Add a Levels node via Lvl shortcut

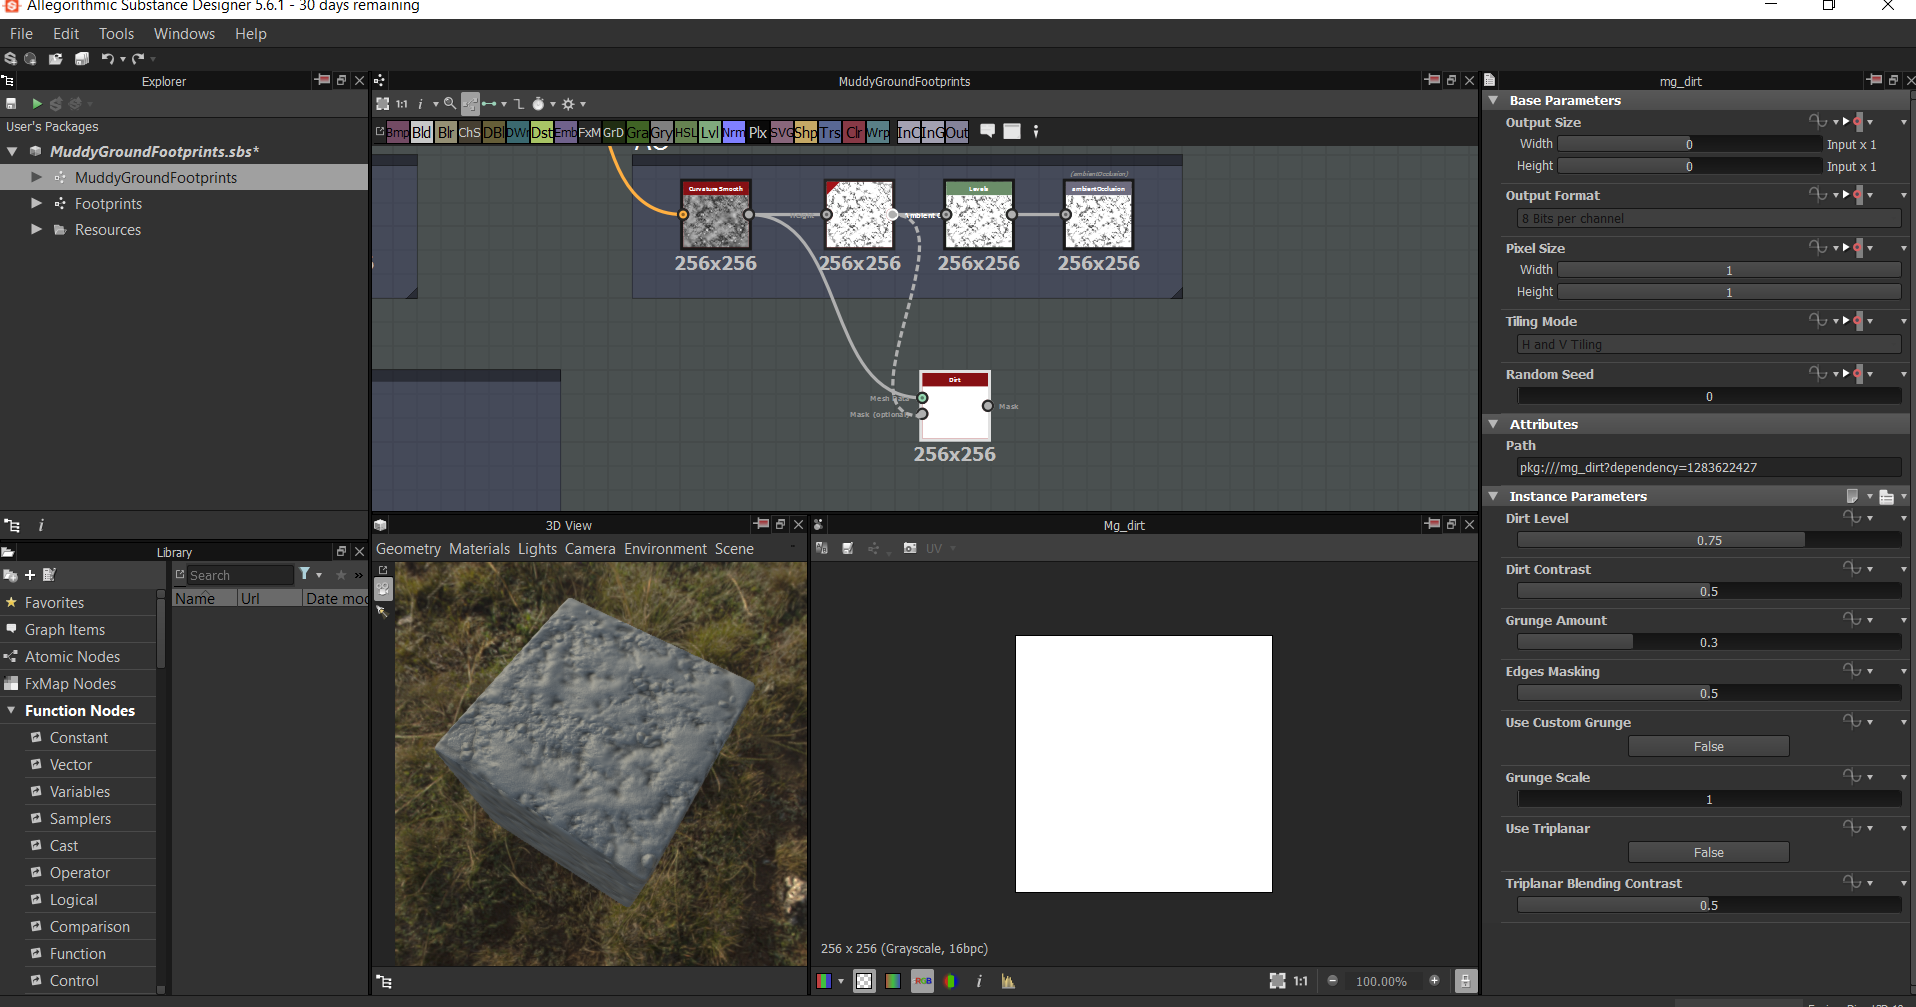[709, 132]
